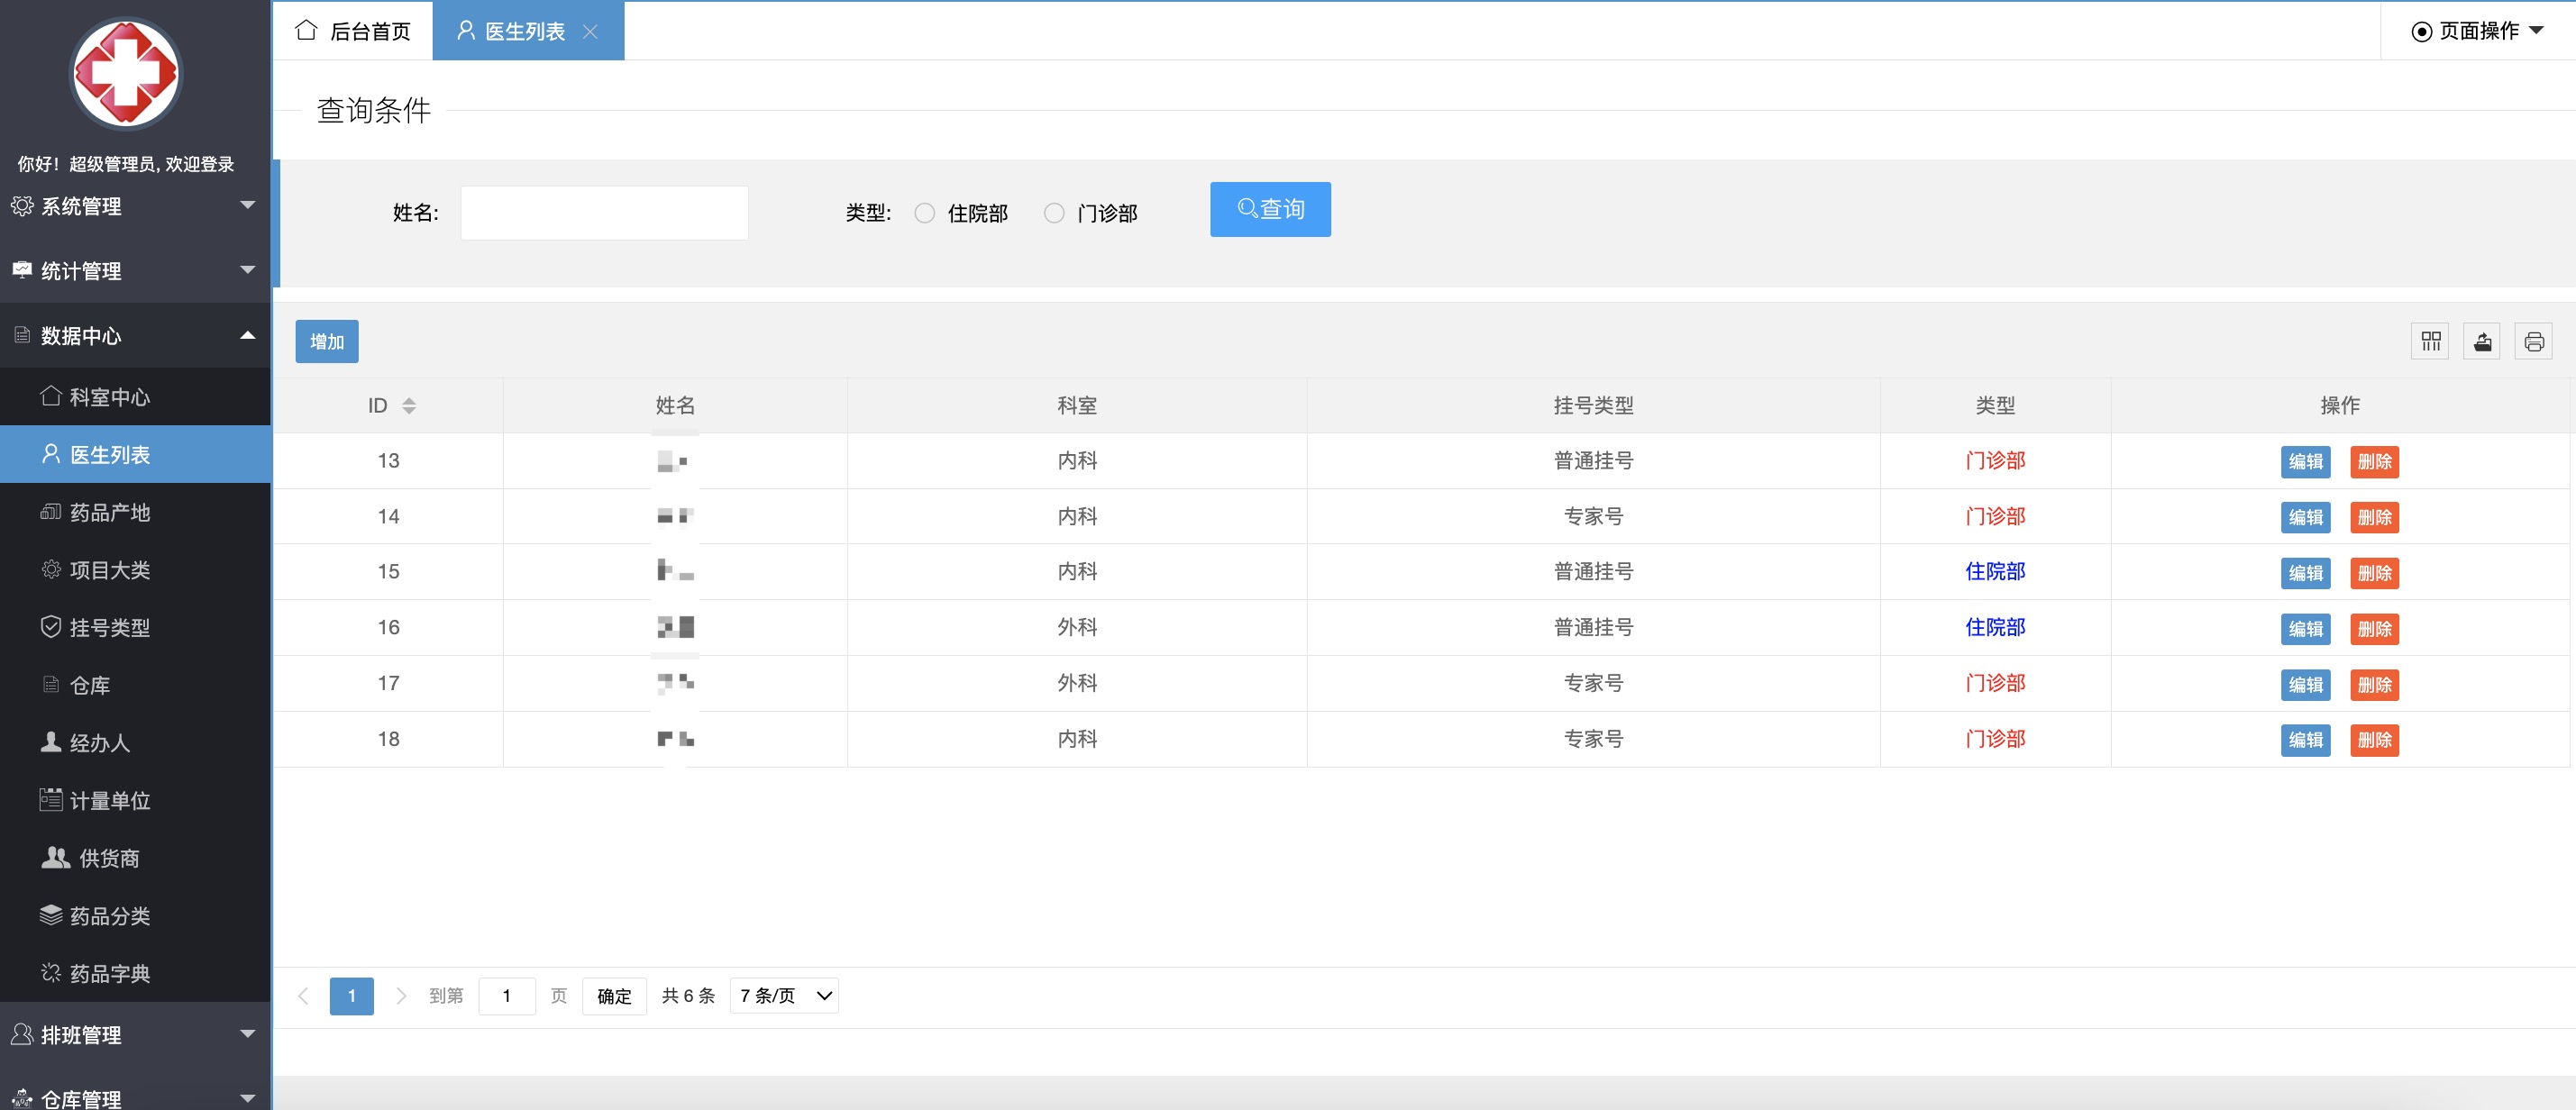Focus the 到第 page number input
The width and height of the screenshot is (2576, 1110).
coord(507,996)
